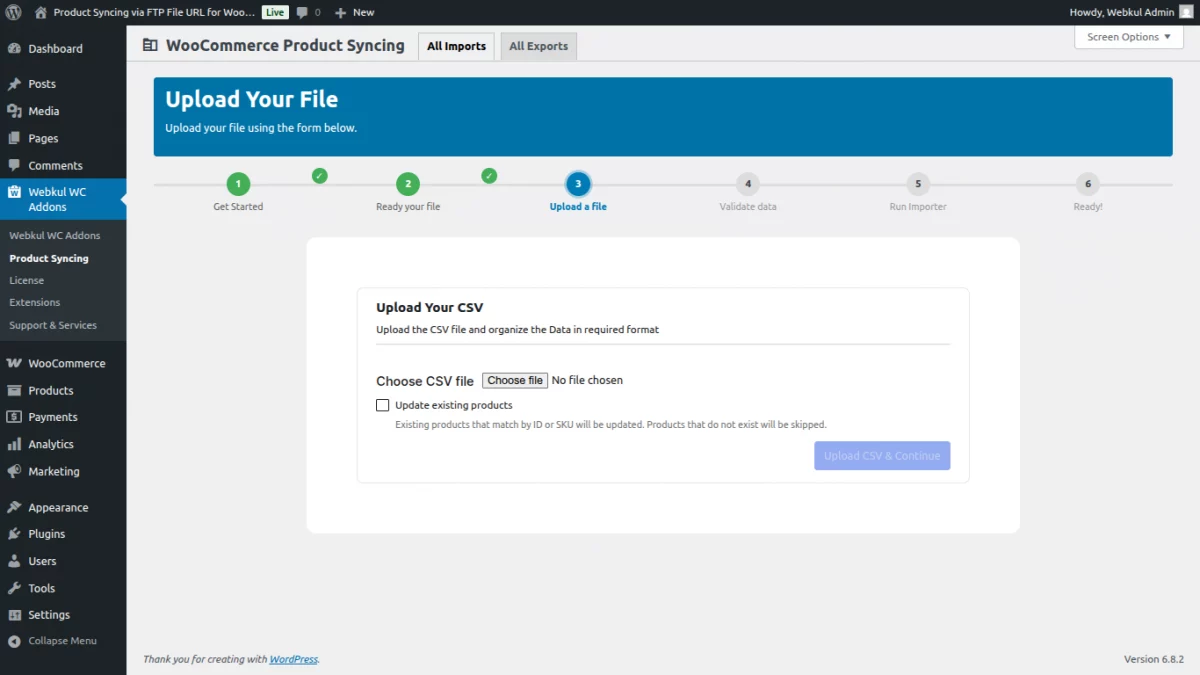Viewport: 1200px width, 675px height.
Task: Click the Media icon in the sidebar
Action: 14,111
